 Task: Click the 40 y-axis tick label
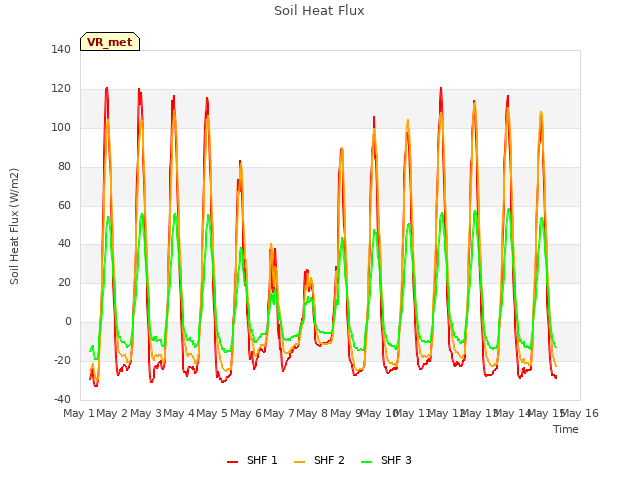tap(64, 244)
